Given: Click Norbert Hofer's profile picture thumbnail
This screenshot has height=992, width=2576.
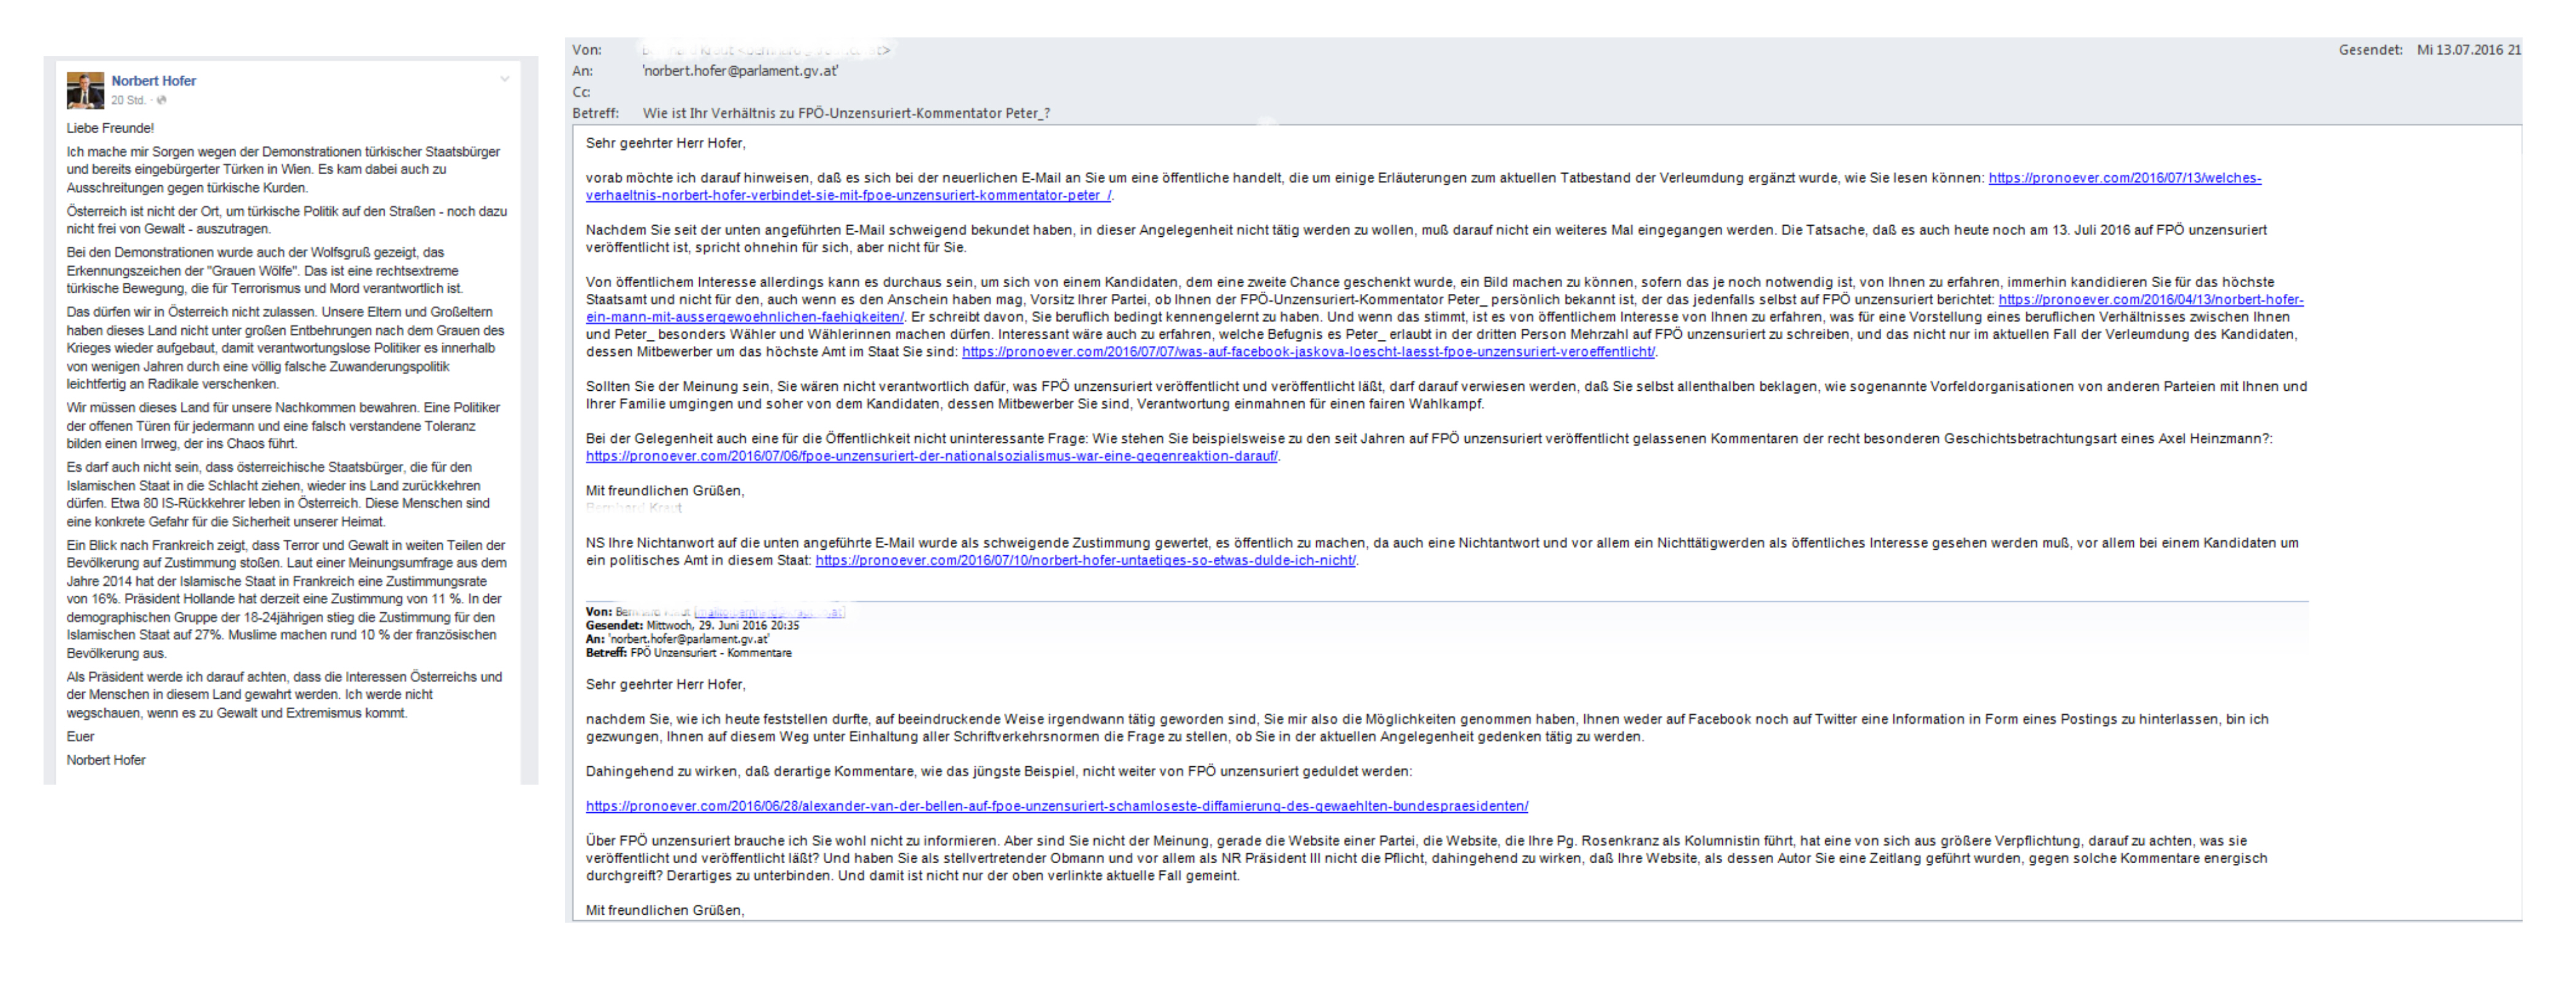Looking at the screenshot, I should (x=85, y=90).
